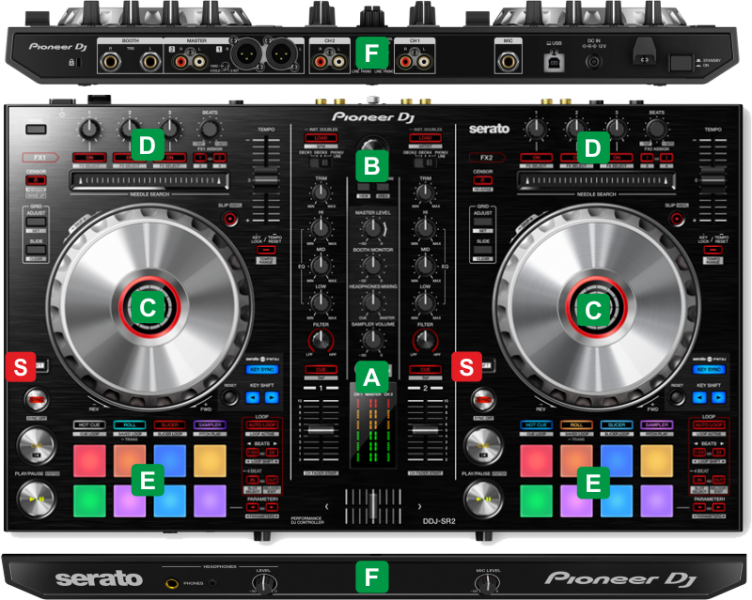Select SAMPLER pad mode on left deck
This screenshot has height=600, width=752.
pos(210,425)
